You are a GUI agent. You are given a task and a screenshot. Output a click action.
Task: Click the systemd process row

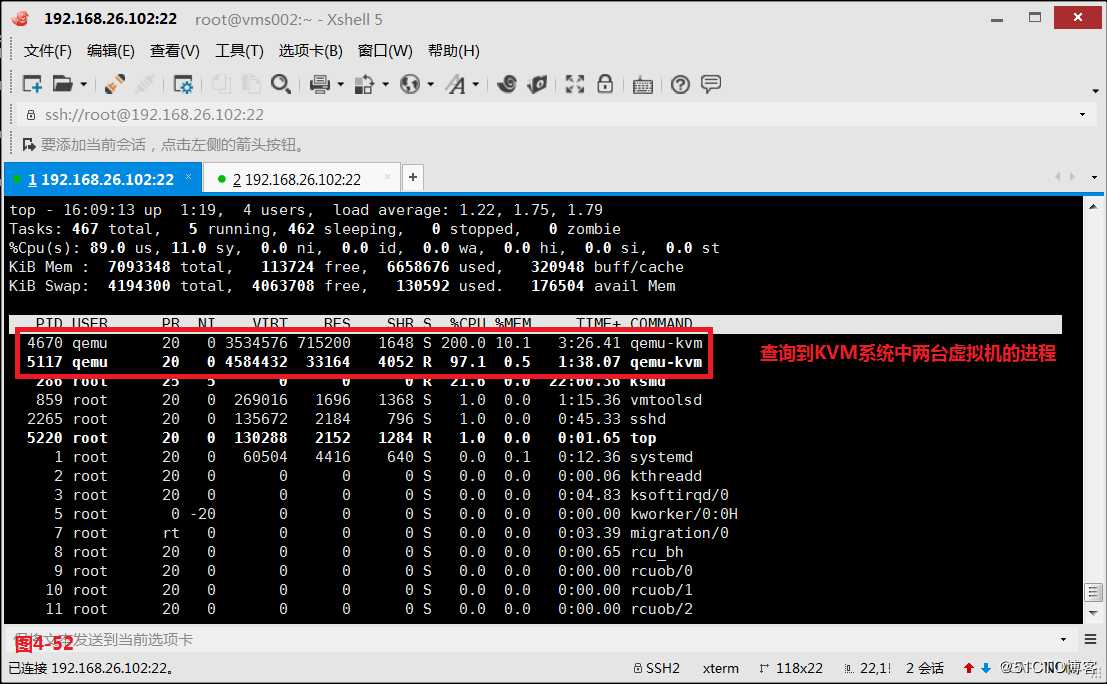(x=364, y=457)
